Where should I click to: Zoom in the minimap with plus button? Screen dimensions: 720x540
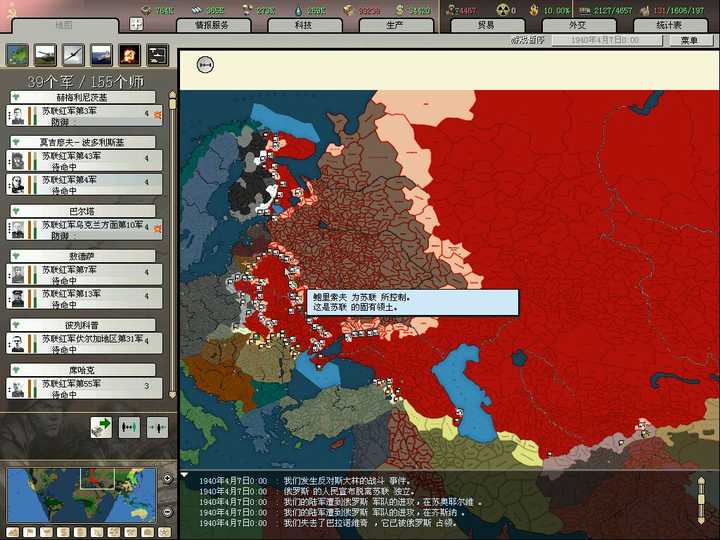point(167,478)
